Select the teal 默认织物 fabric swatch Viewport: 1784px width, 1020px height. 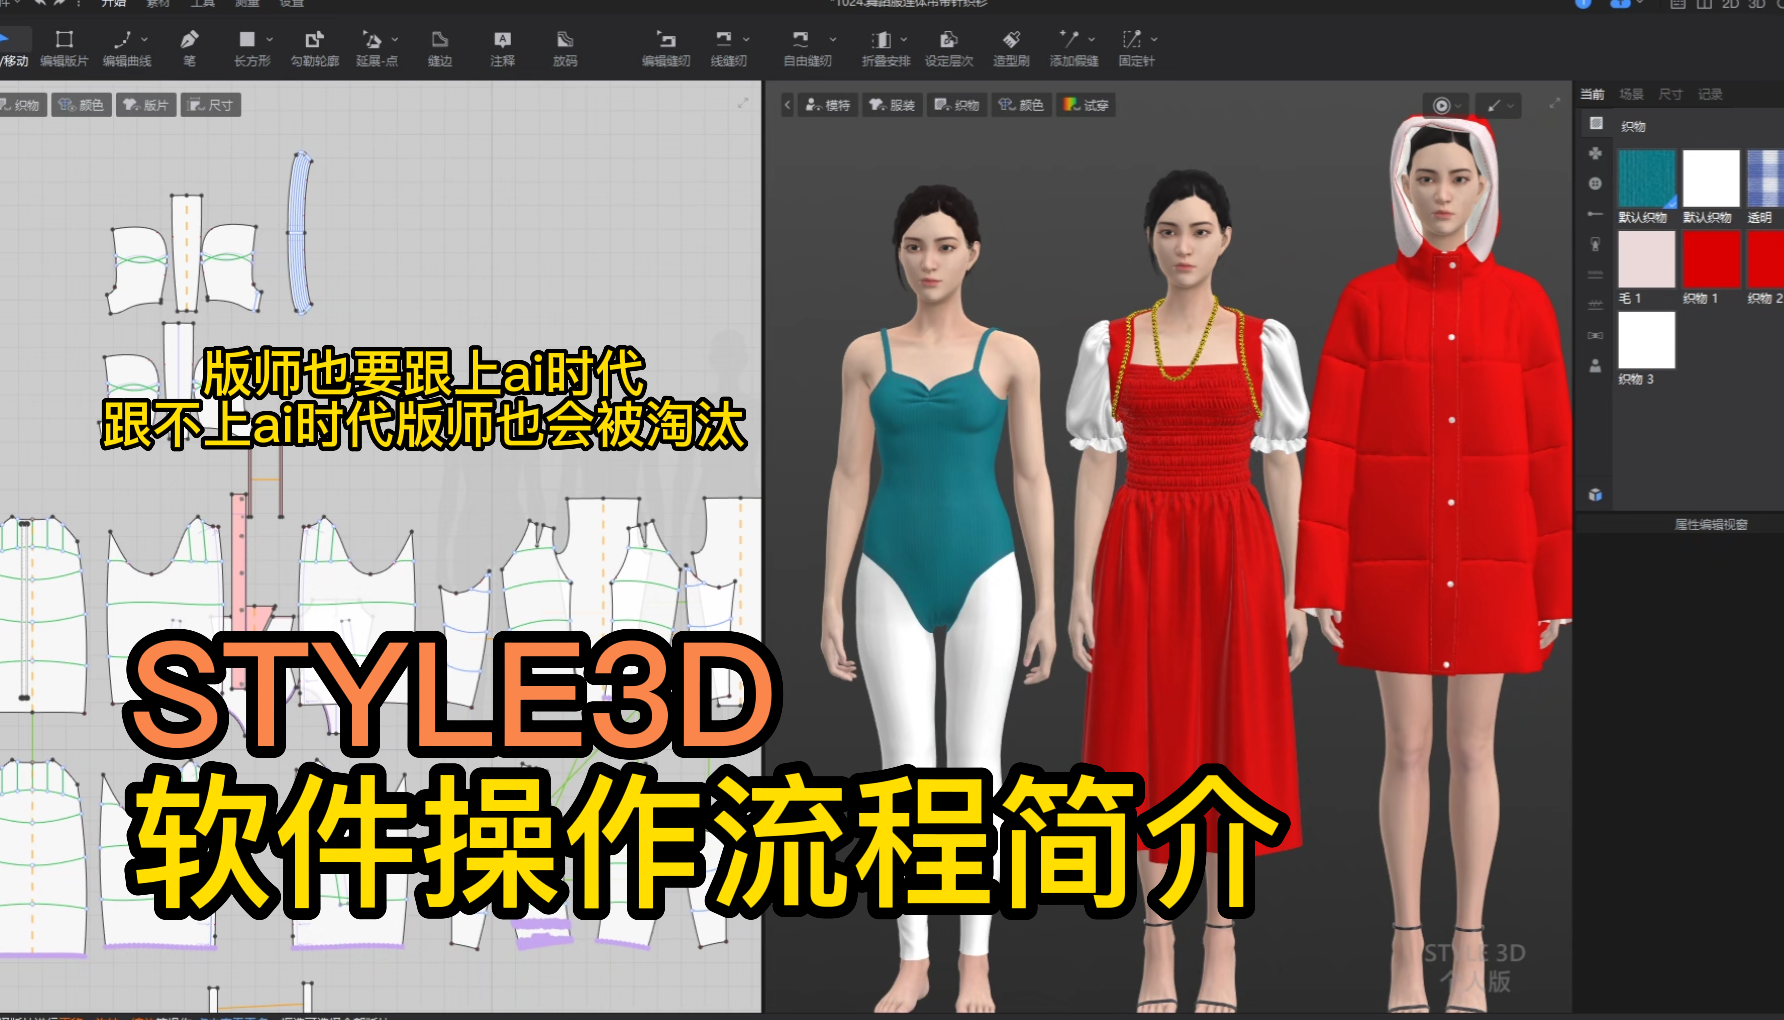[x=1647, y=179]
